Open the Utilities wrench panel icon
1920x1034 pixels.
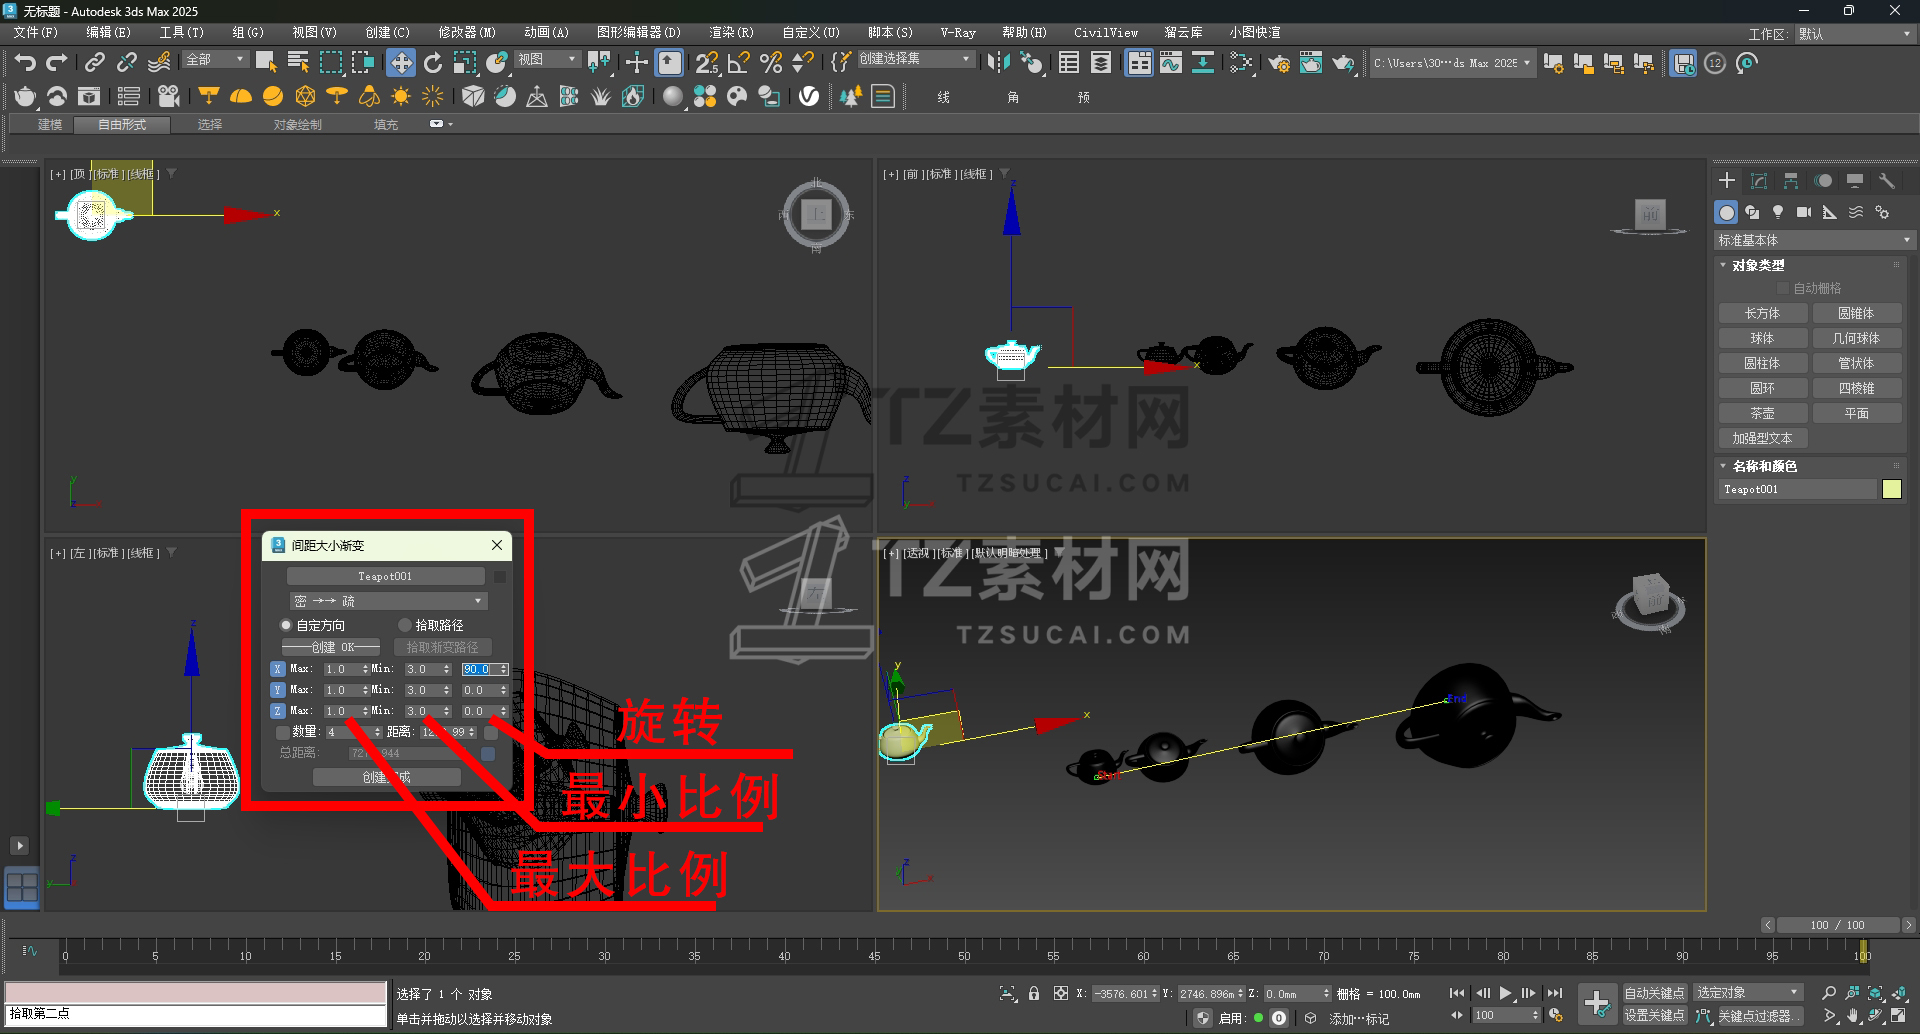coord(1887,181)
